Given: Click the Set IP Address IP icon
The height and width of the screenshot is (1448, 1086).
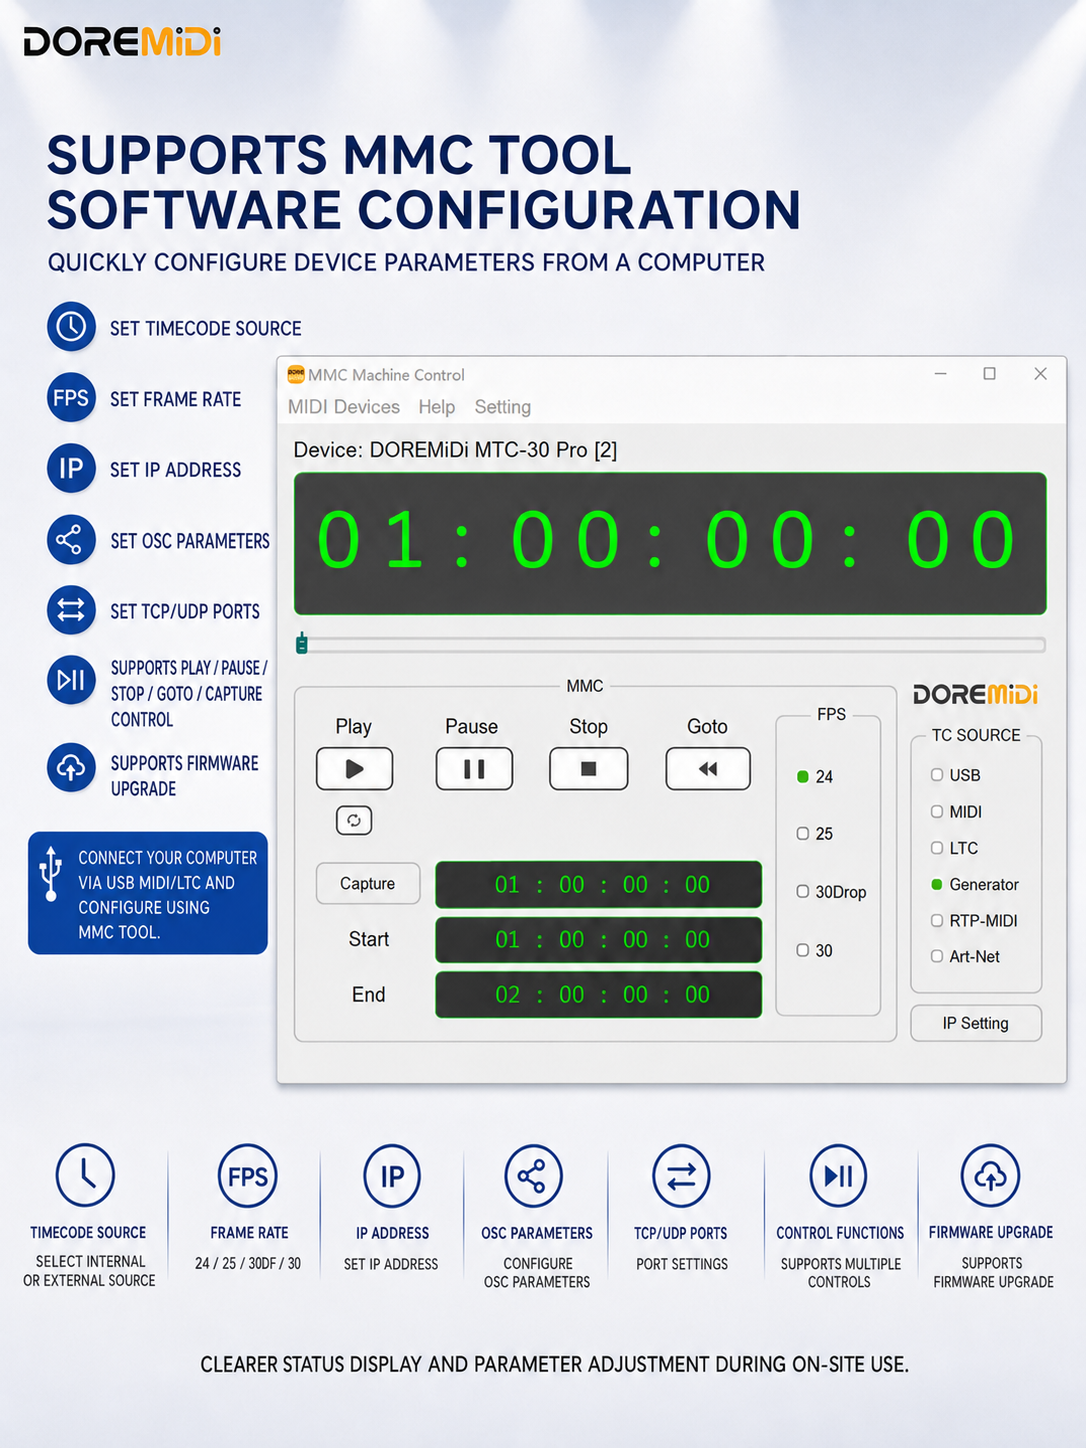Looking at the screenshot, I should (71, 469).
